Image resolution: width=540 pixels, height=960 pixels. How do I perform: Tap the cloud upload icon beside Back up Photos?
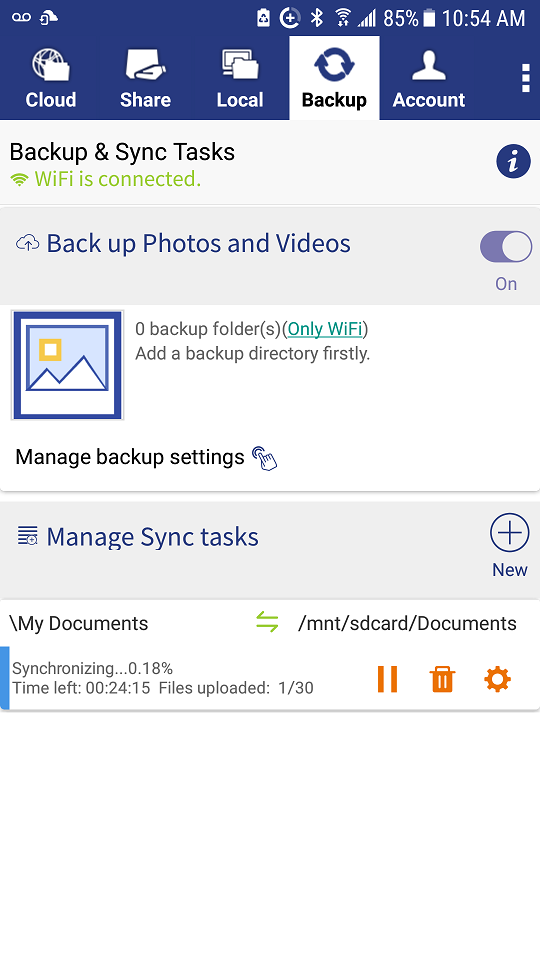point(28,243)
